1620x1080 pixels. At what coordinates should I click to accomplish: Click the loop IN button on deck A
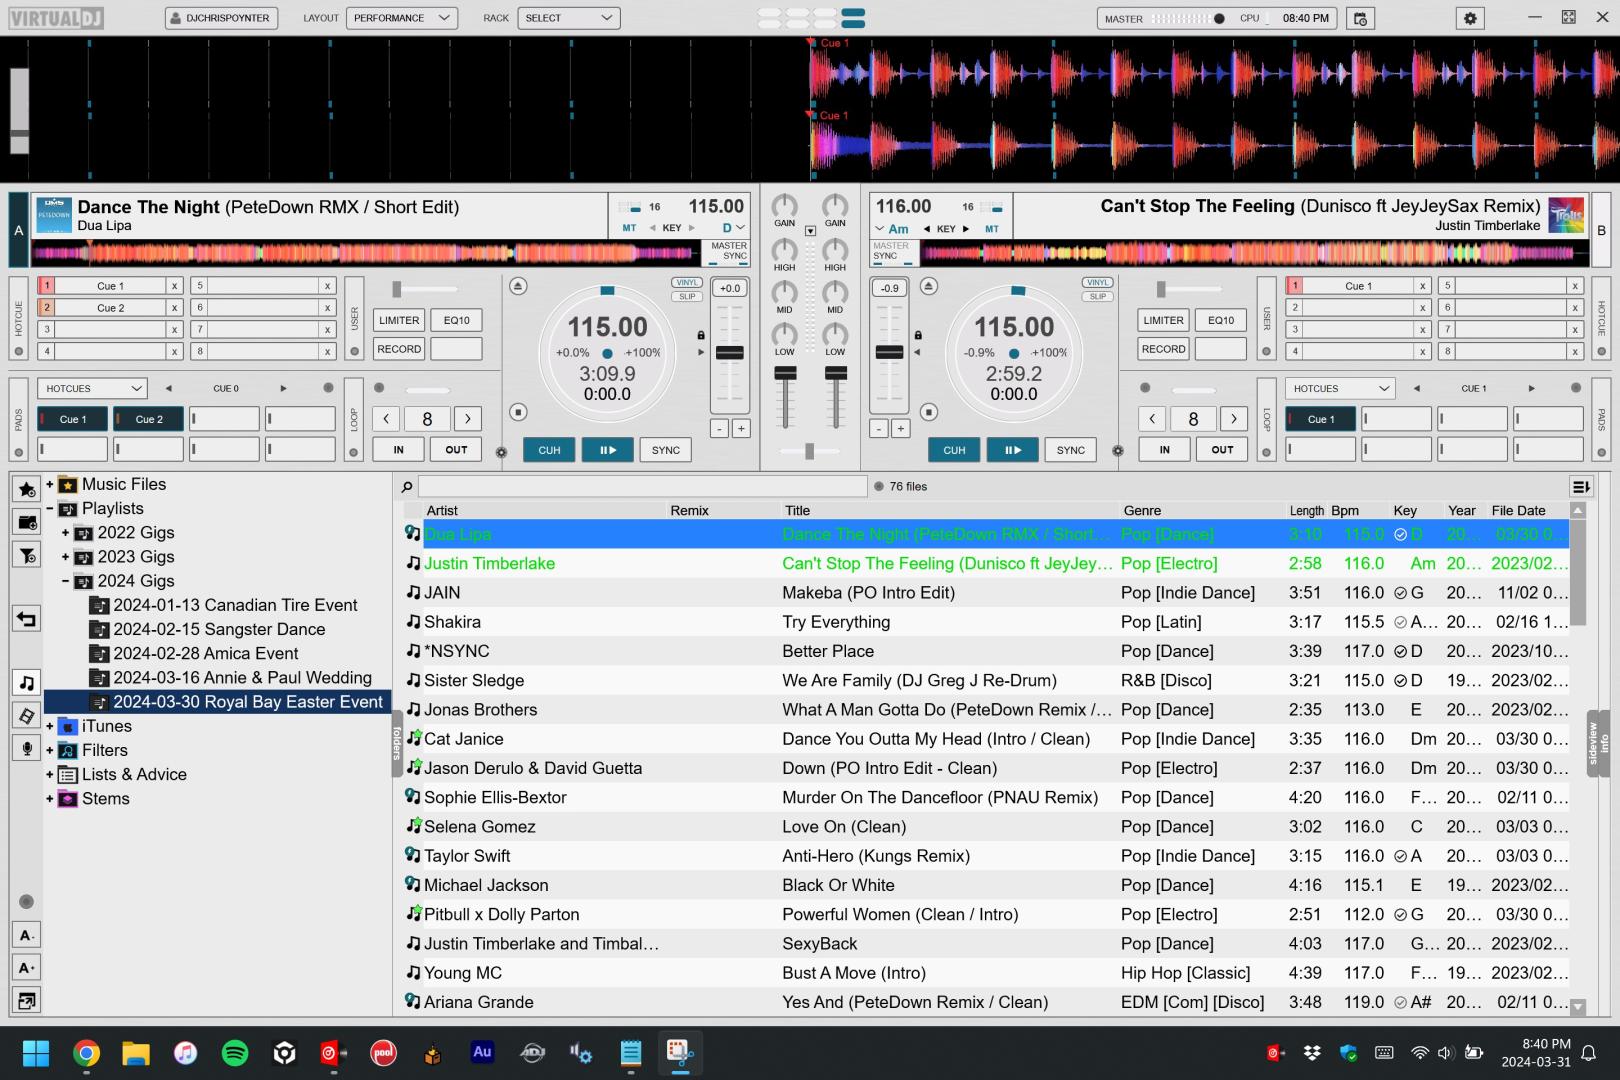pyautogui.click(x=398, y=450)
